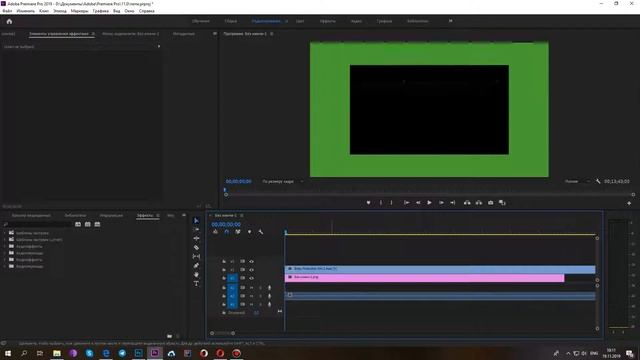The width and height of the screenshot is (640, 360).
Task: Click the Lift button in program monitor
Action: [467, 203]
